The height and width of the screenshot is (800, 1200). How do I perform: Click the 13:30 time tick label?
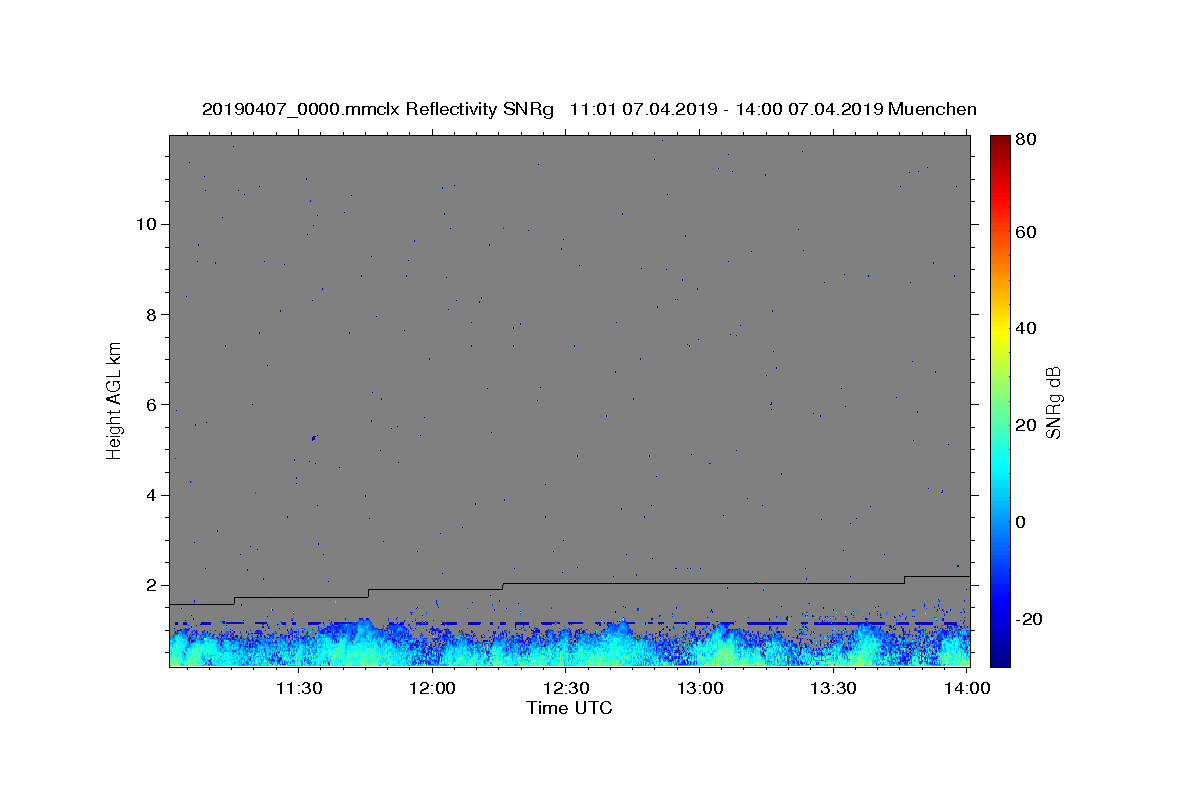coord(834,688)
